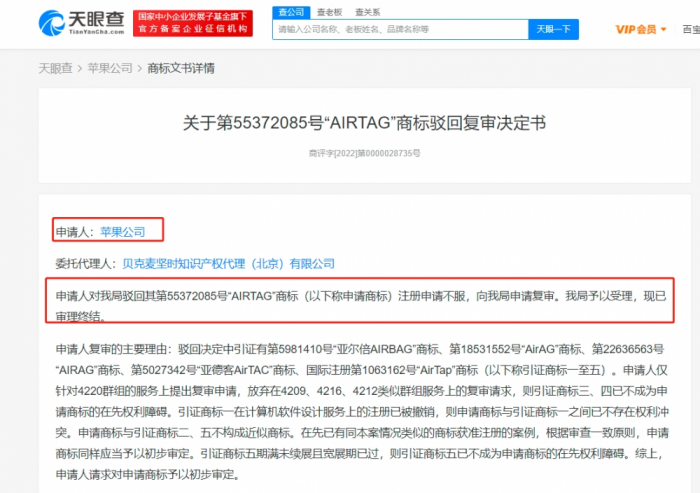This screenshot has width=700, height=493.
Task: Click the document number 商评字[2022] text
Action: coord(364,154)
